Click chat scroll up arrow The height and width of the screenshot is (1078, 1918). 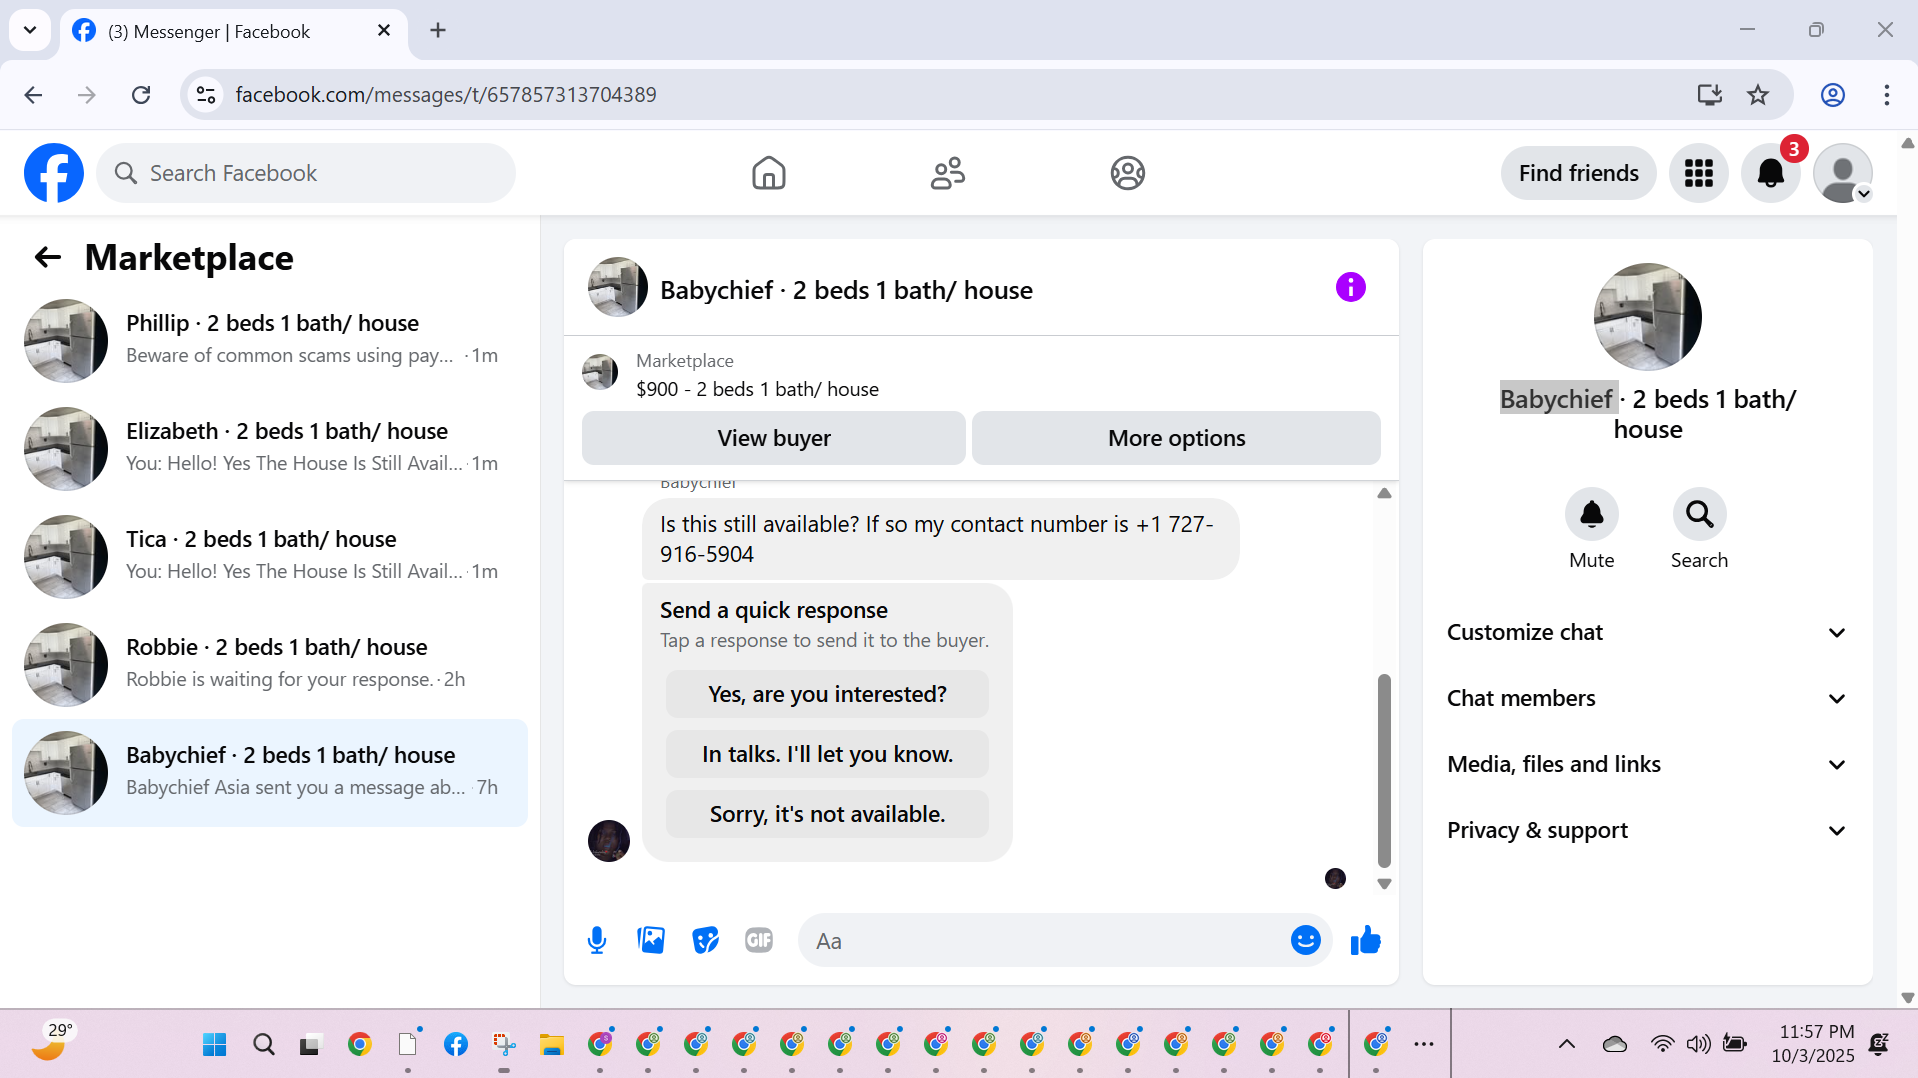click(x=1384, y=493)
